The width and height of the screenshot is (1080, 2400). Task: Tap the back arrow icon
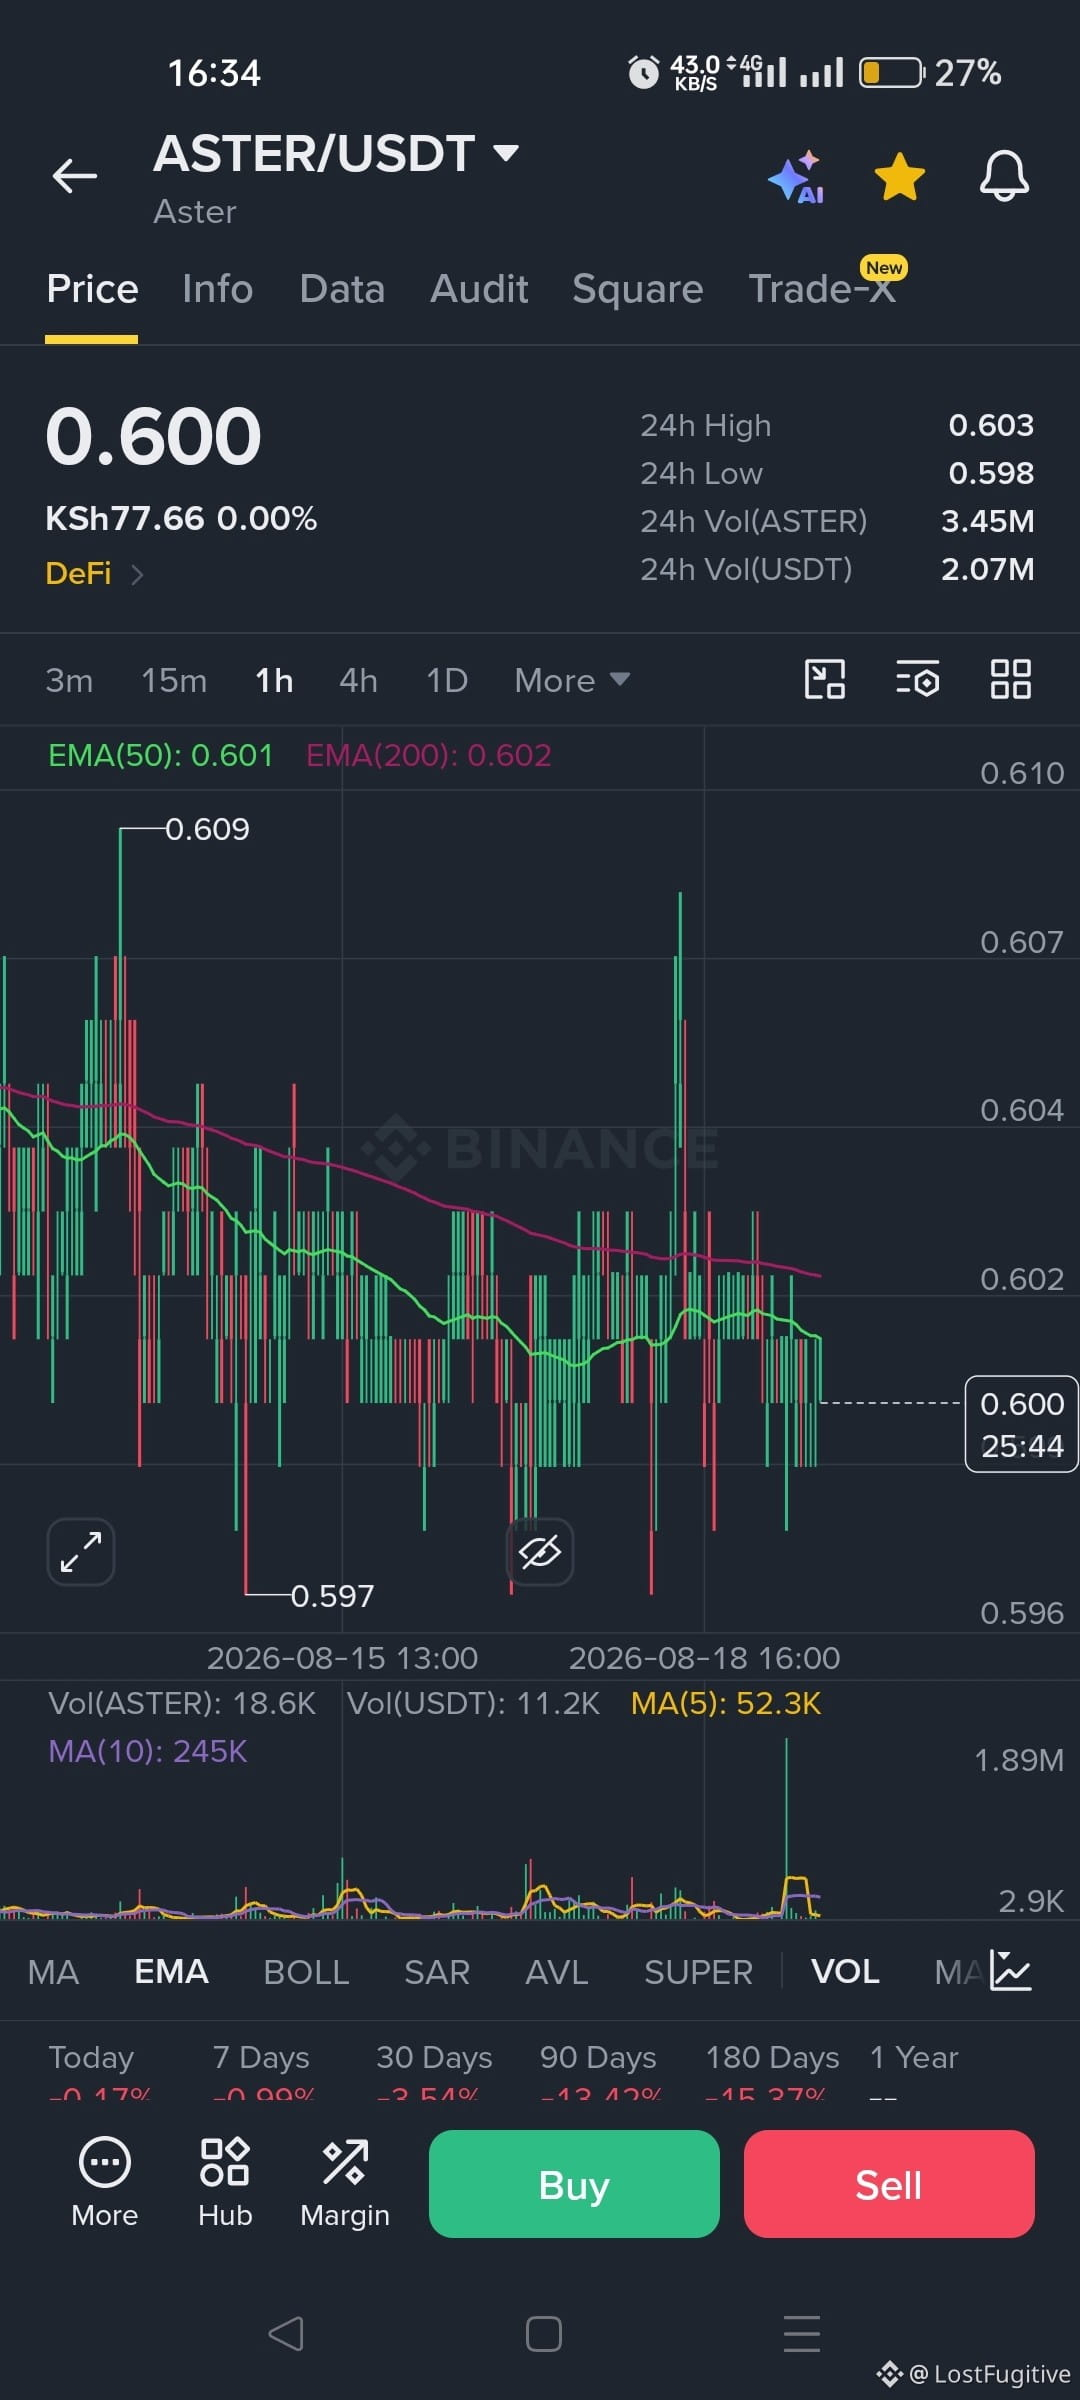point(75,176)
